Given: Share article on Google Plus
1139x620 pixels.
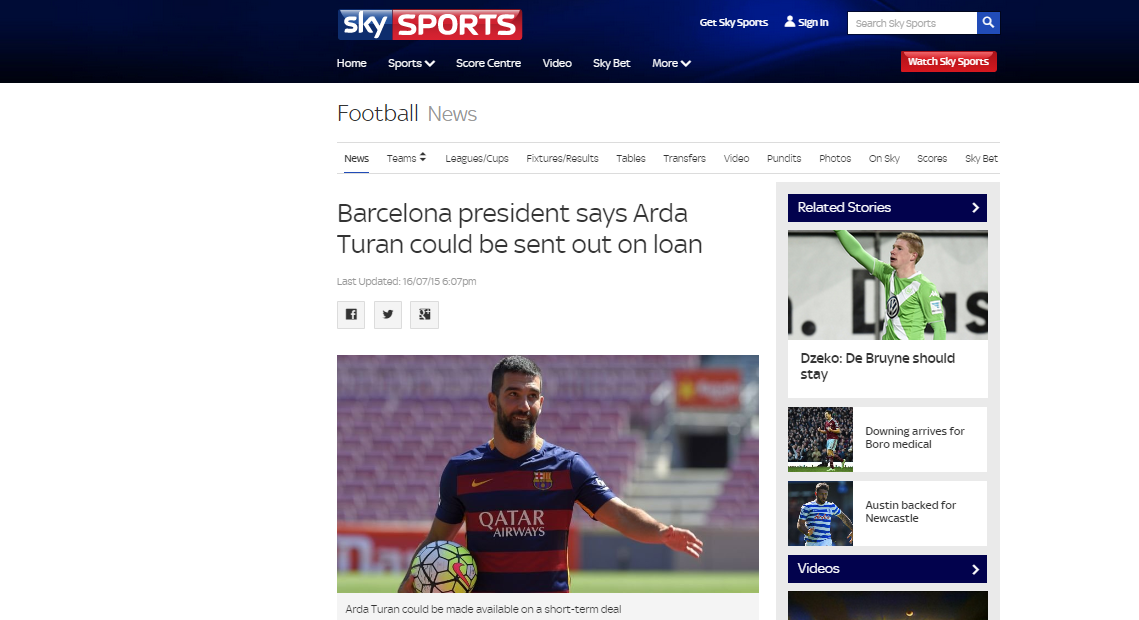Looking at the screenshot, I should click(424, 314).
